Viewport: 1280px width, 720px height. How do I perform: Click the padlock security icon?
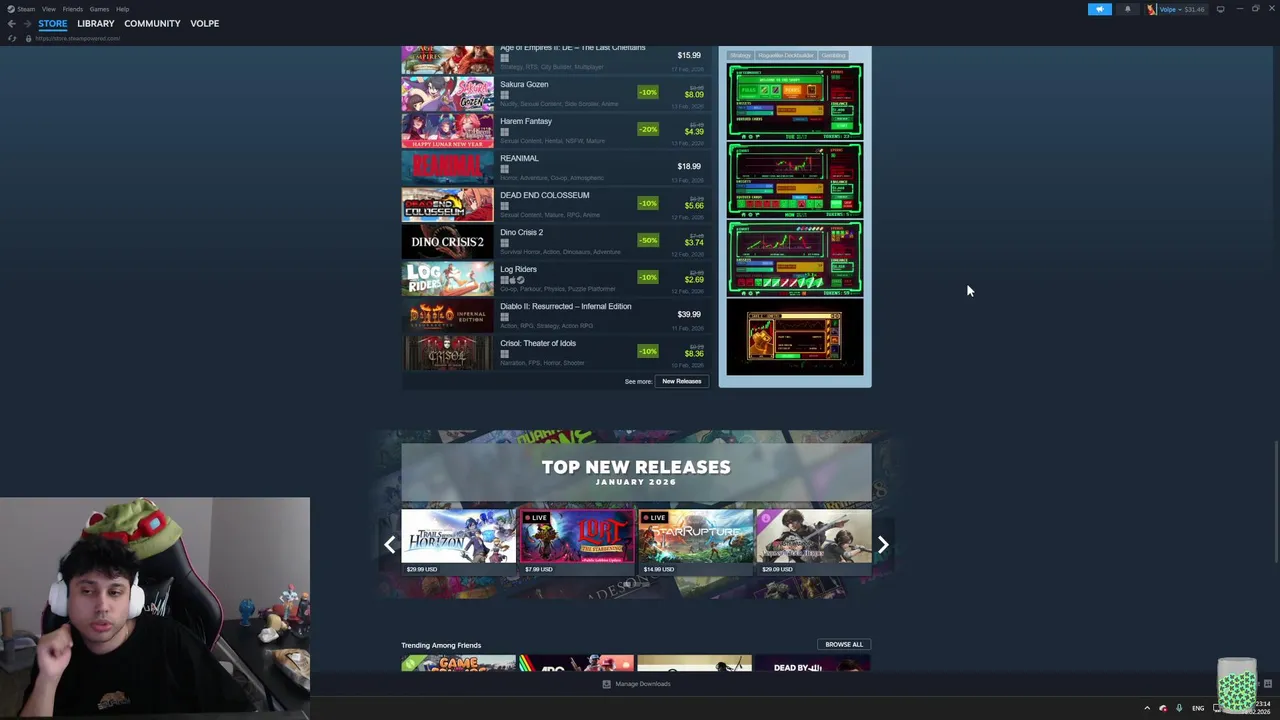coord(28,38)
